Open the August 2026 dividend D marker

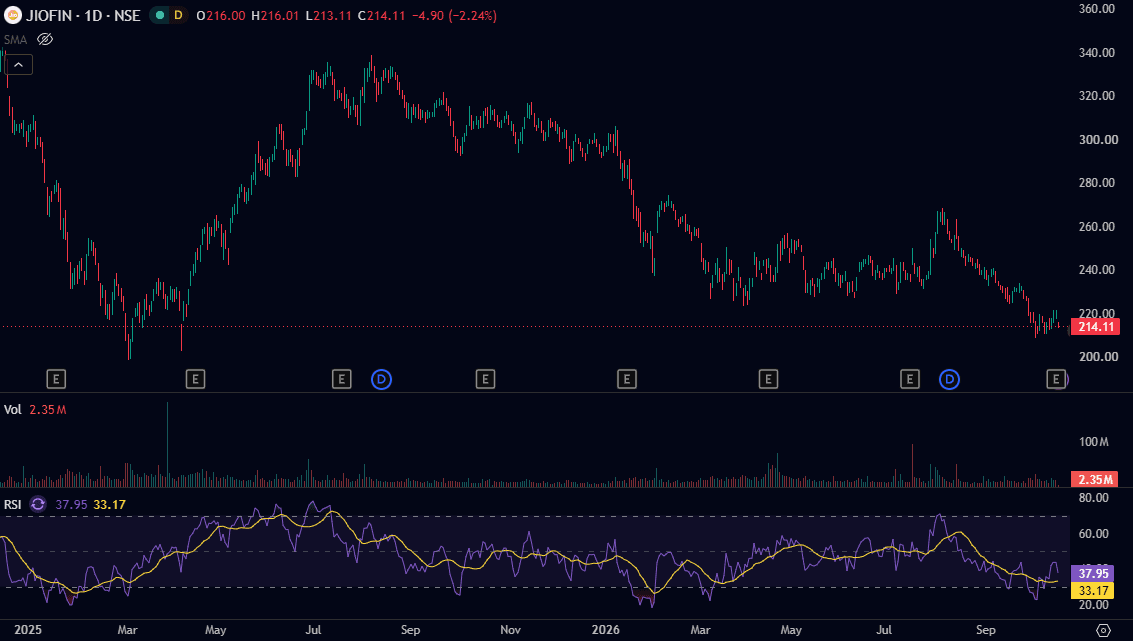click(949, 379)
